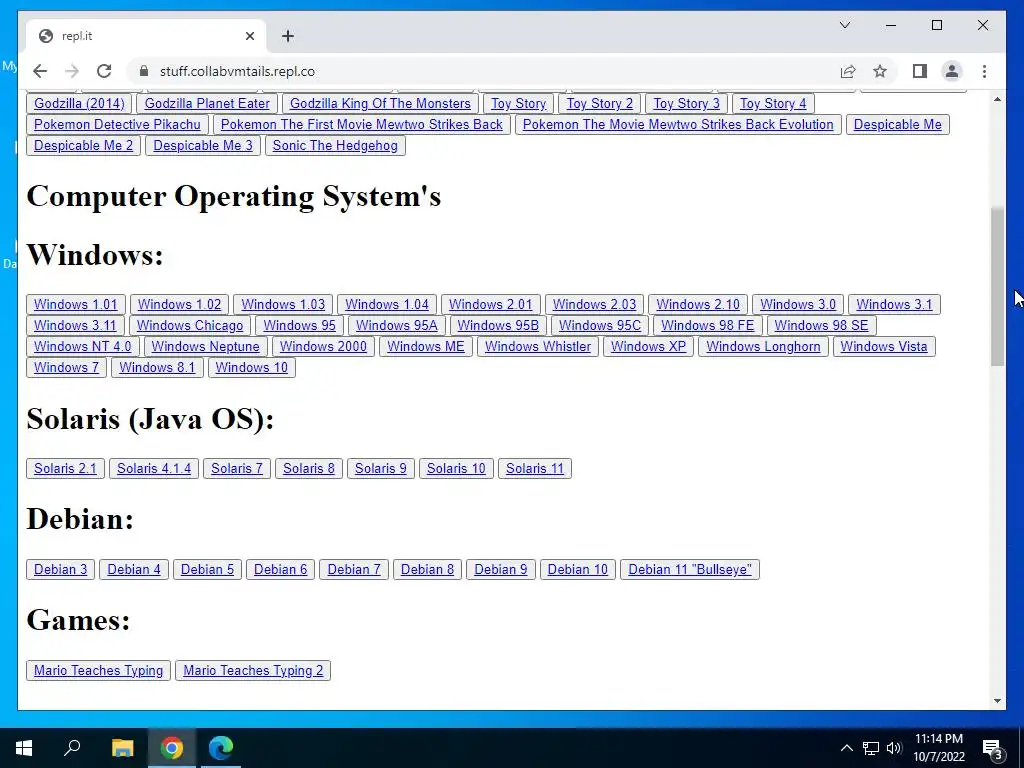
Task: Open the Windows Chicago link
Action: [x=190, y=325]
